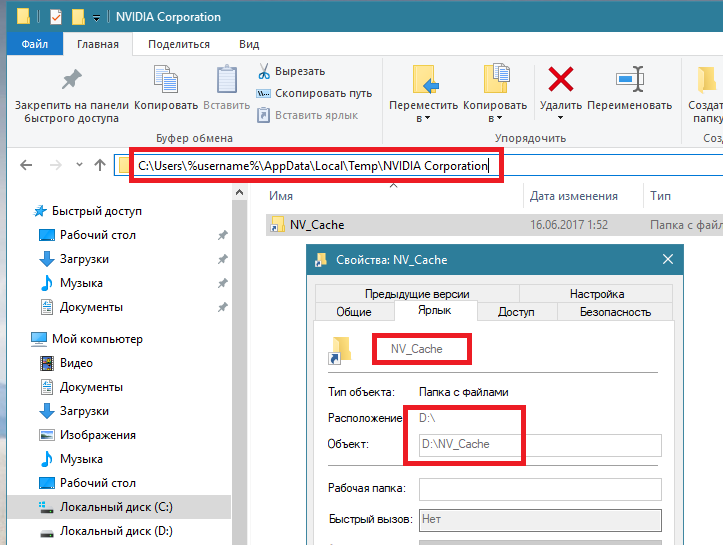The height and width of the screenshot is (545, 723).
Task: Open the Предыдущие версии tab
Action: tap(417, 294)
